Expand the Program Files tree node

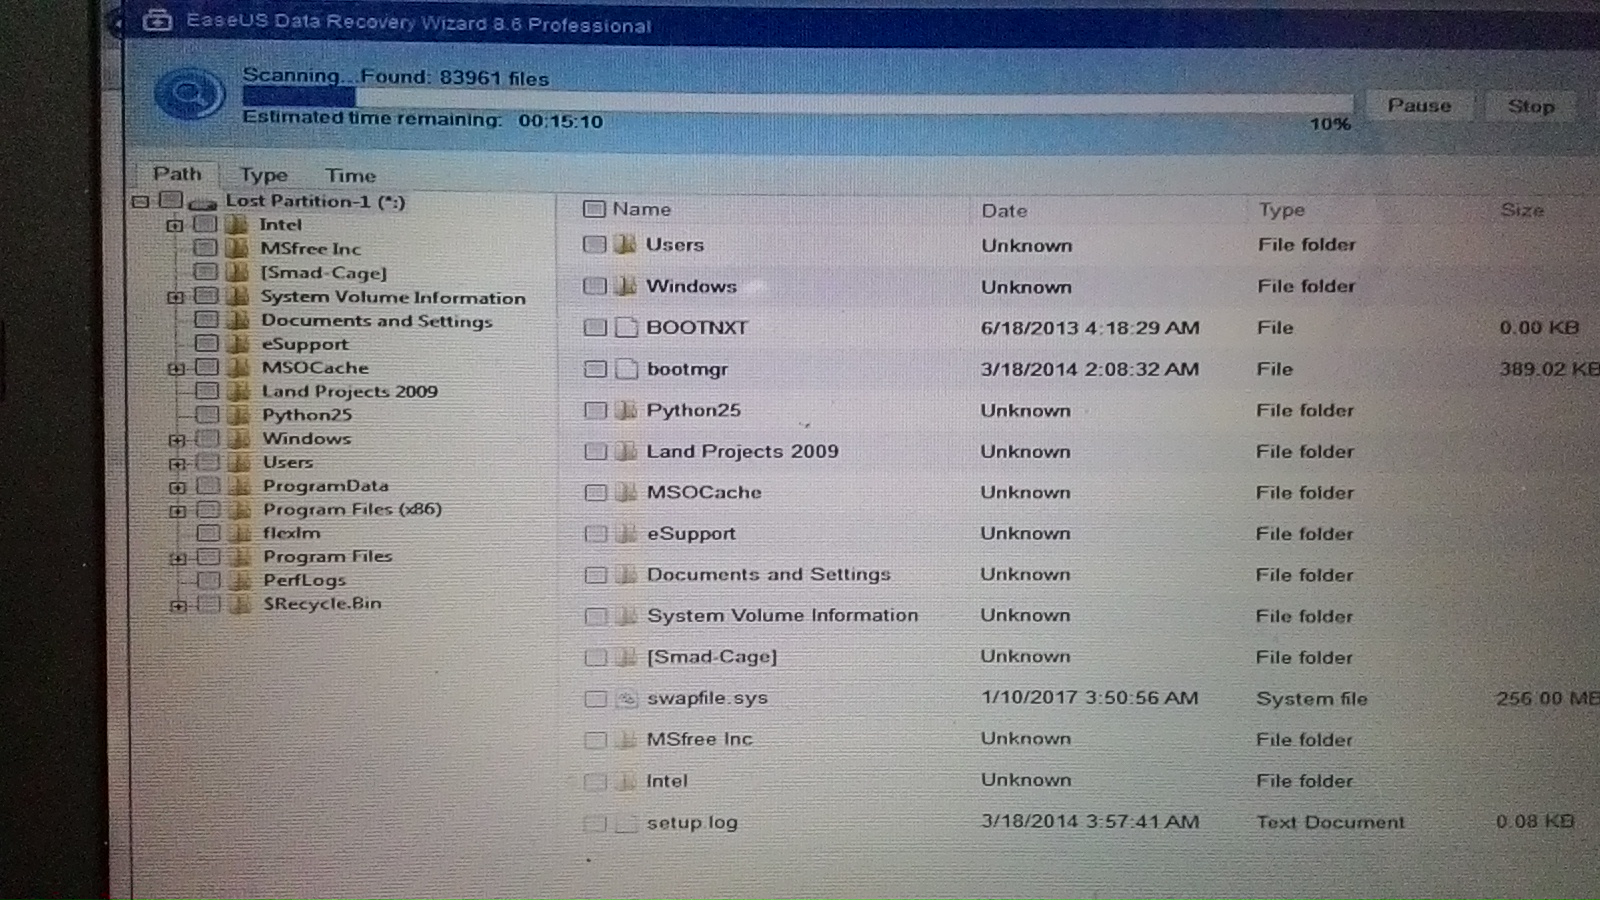click(178, 558)
